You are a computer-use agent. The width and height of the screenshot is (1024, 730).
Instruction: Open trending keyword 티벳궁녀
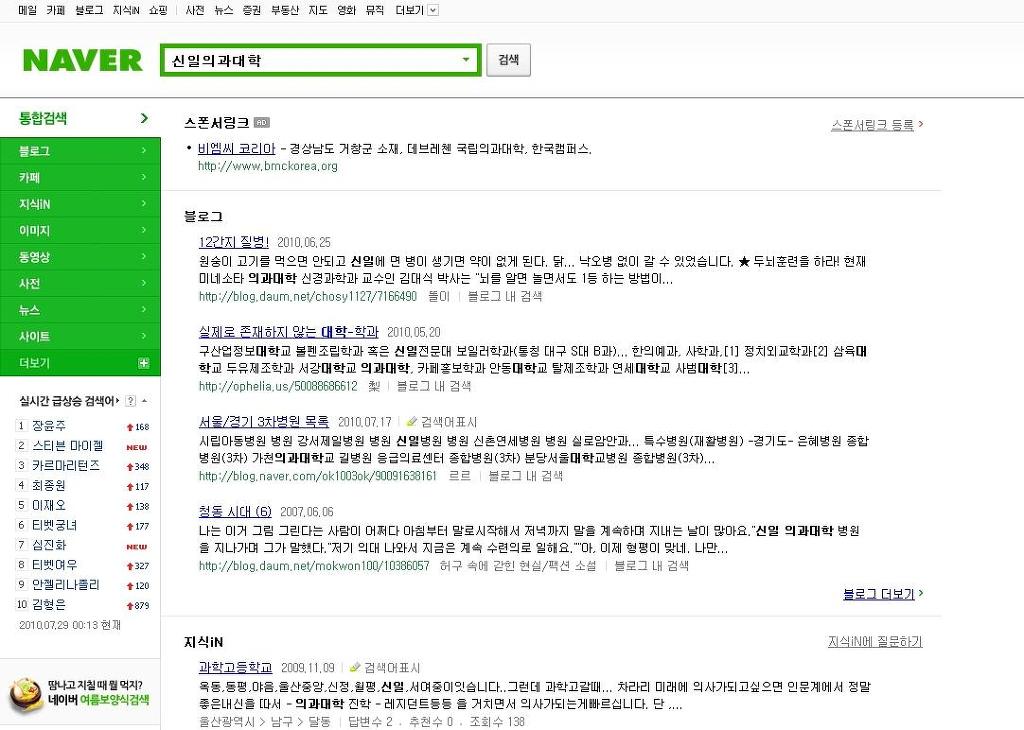point(54,526)
